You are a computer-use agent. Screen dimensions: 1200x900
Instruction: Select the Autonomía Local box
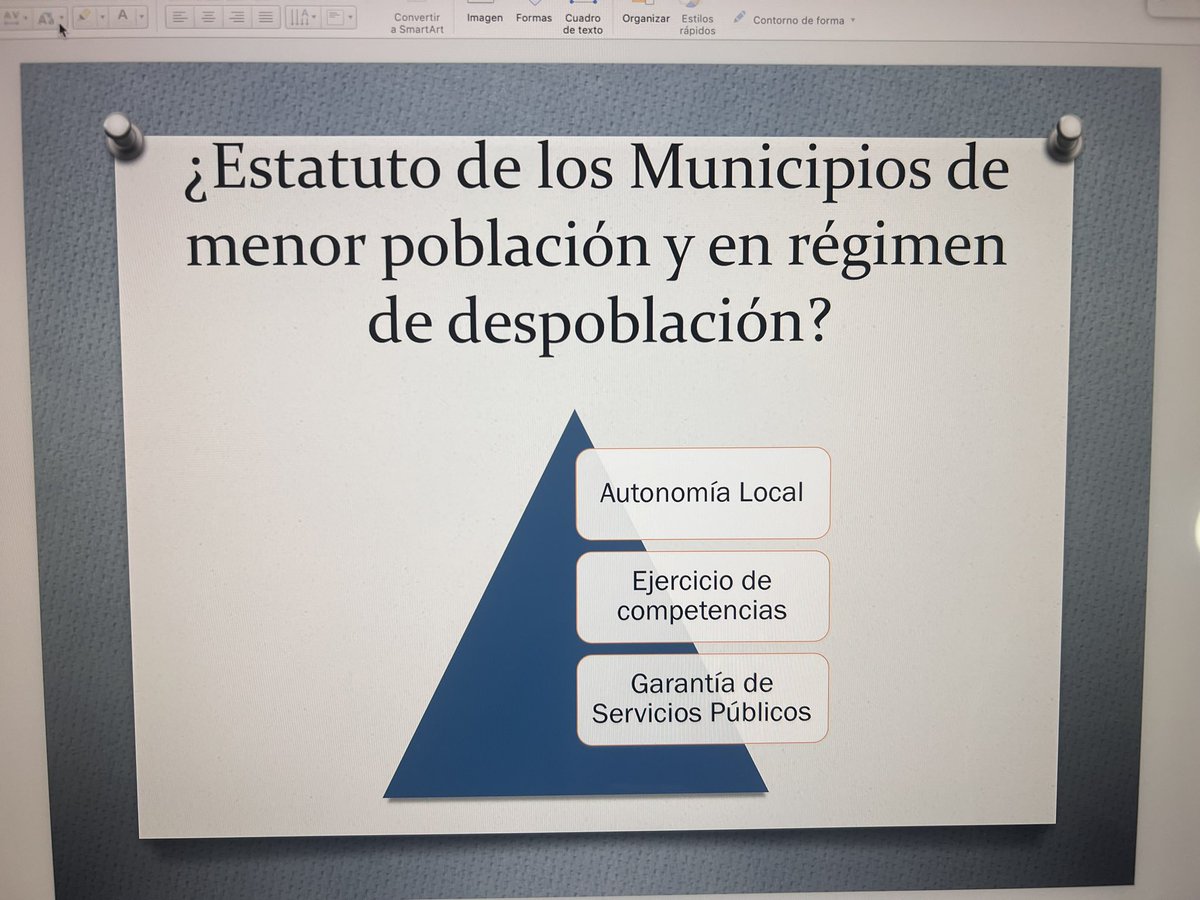click(703, 493)
